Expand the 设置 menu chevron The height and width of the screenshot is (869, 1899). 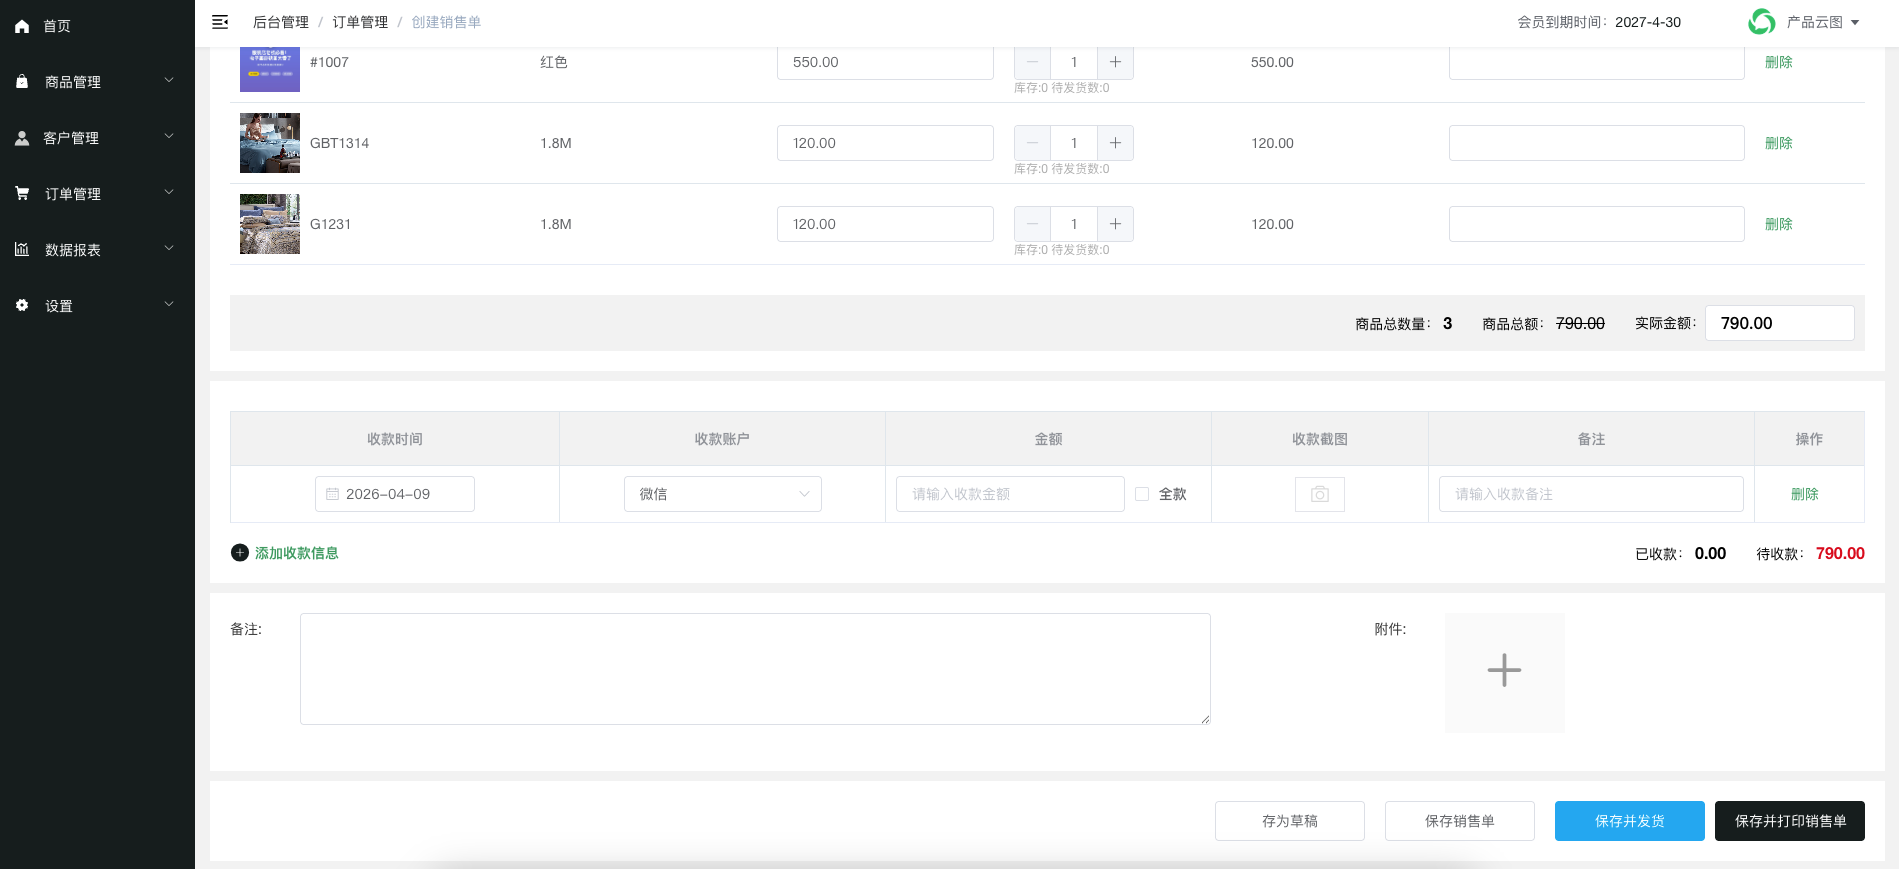169,304
